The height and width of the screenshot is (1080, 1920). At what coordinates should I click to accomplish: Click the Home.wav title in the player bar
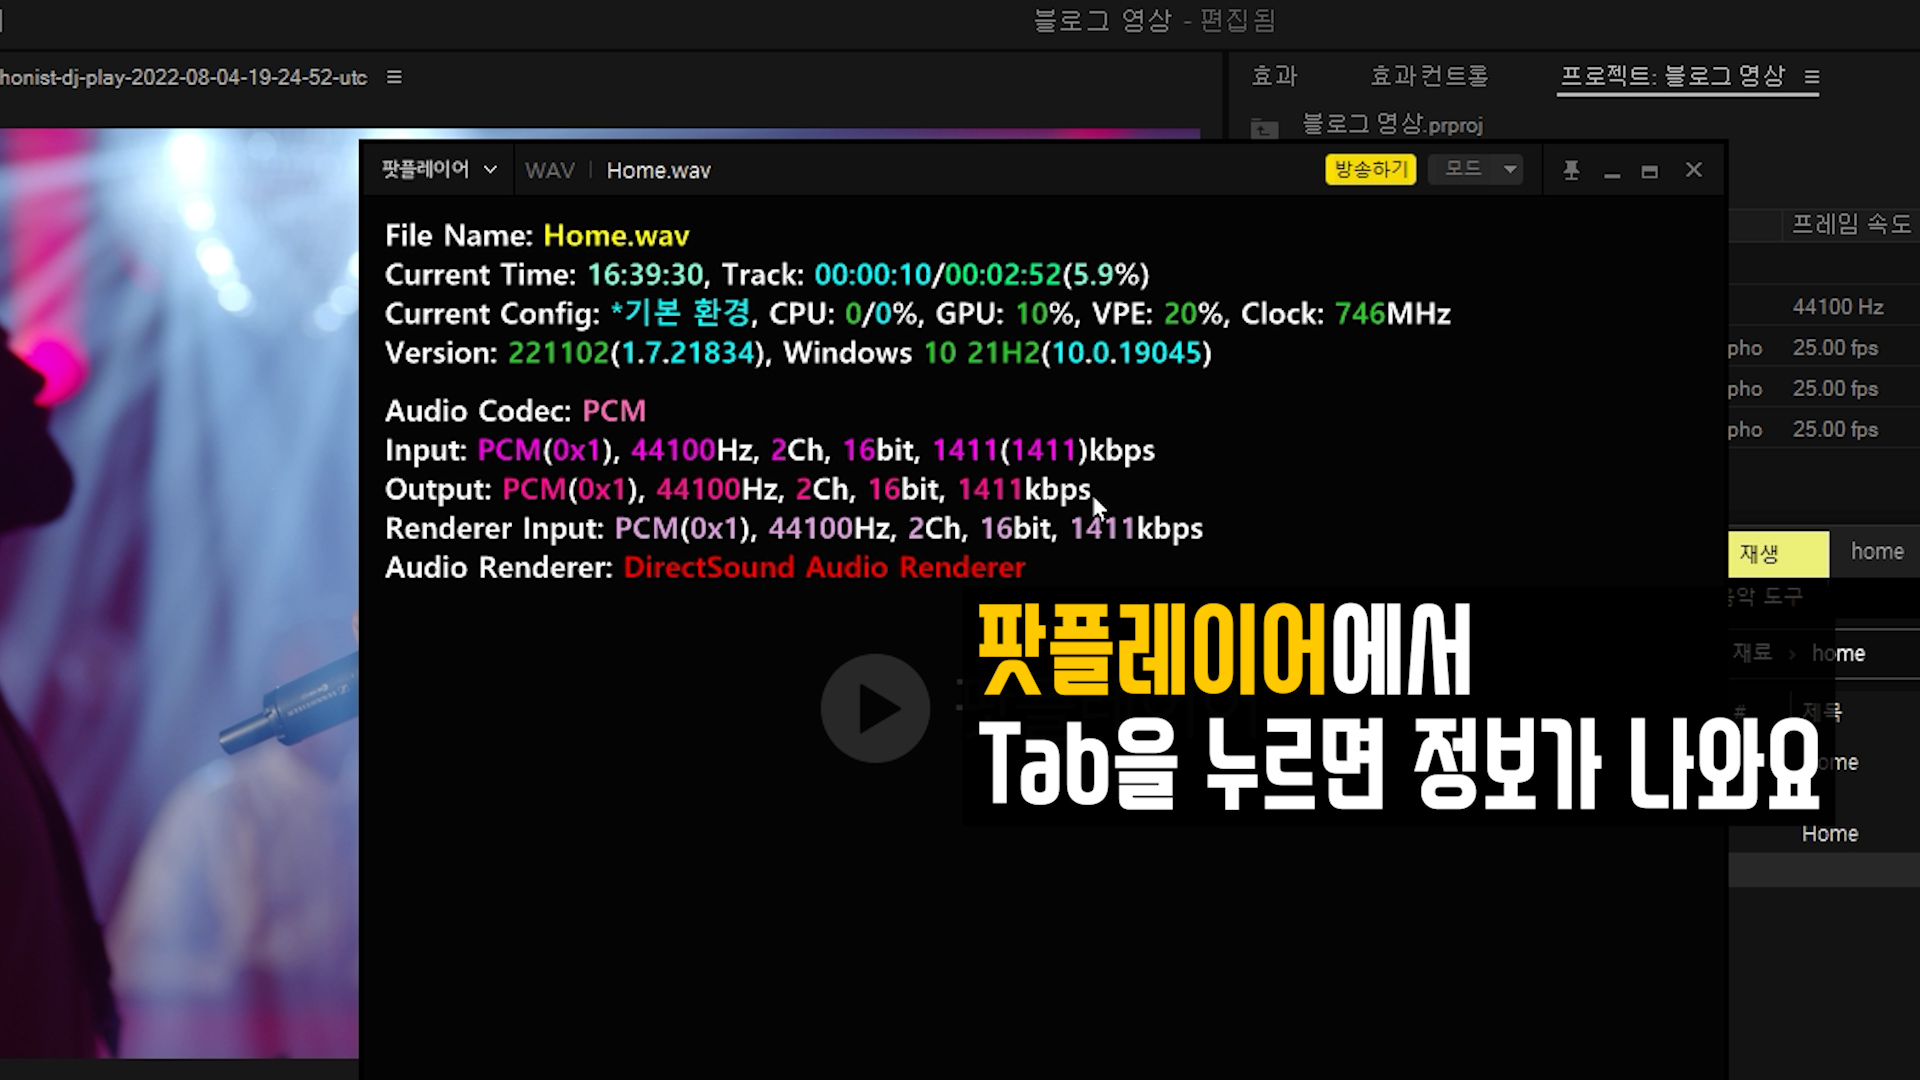tap(658, 171)
